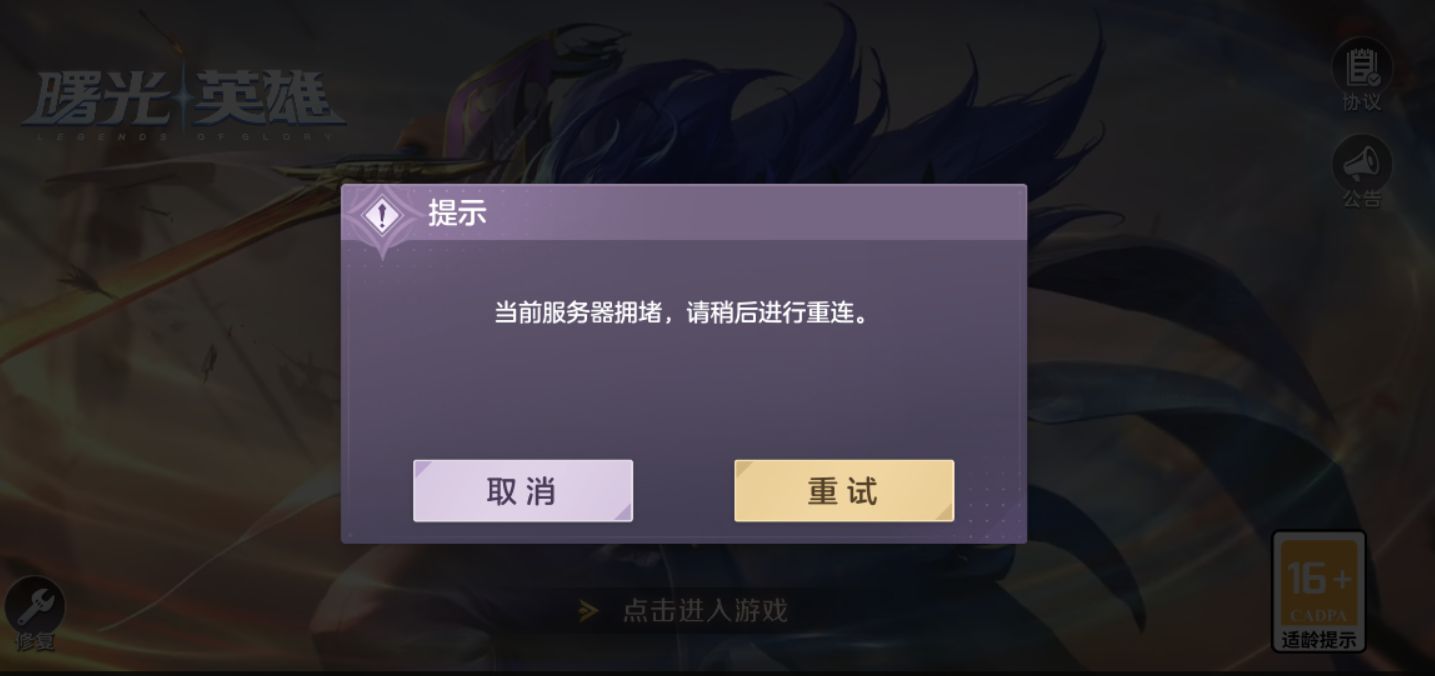Select the 公告 text label

[1361, 198]
